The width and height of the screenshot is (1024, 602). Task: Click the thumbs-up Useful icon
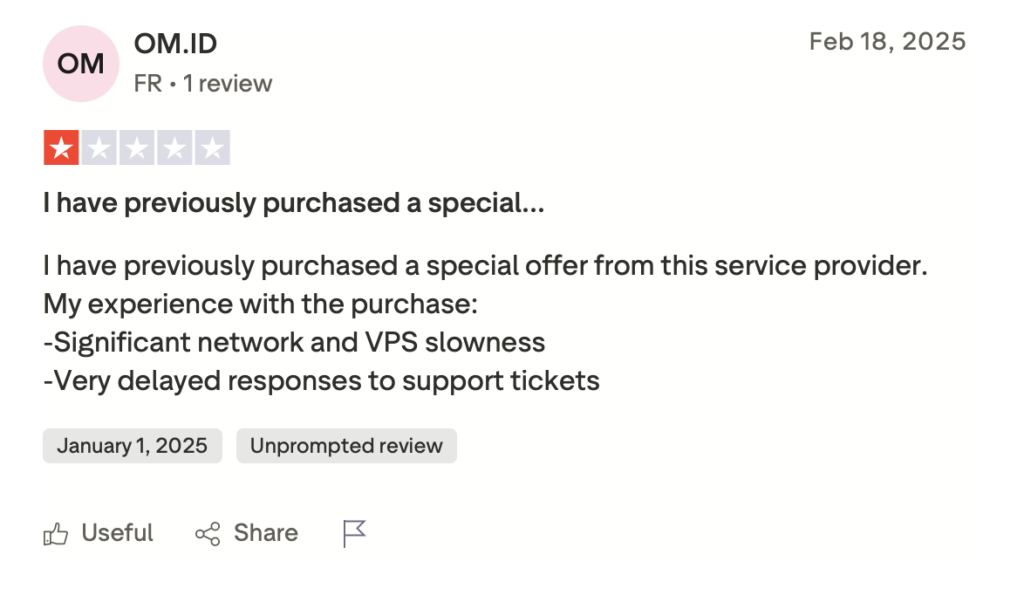click(x=56, y=534)
